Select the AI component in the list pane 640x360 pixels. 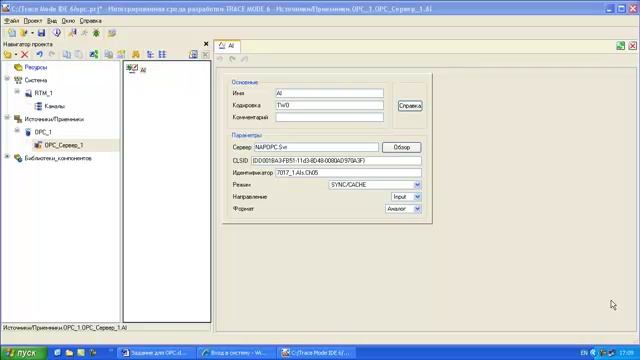137,69
